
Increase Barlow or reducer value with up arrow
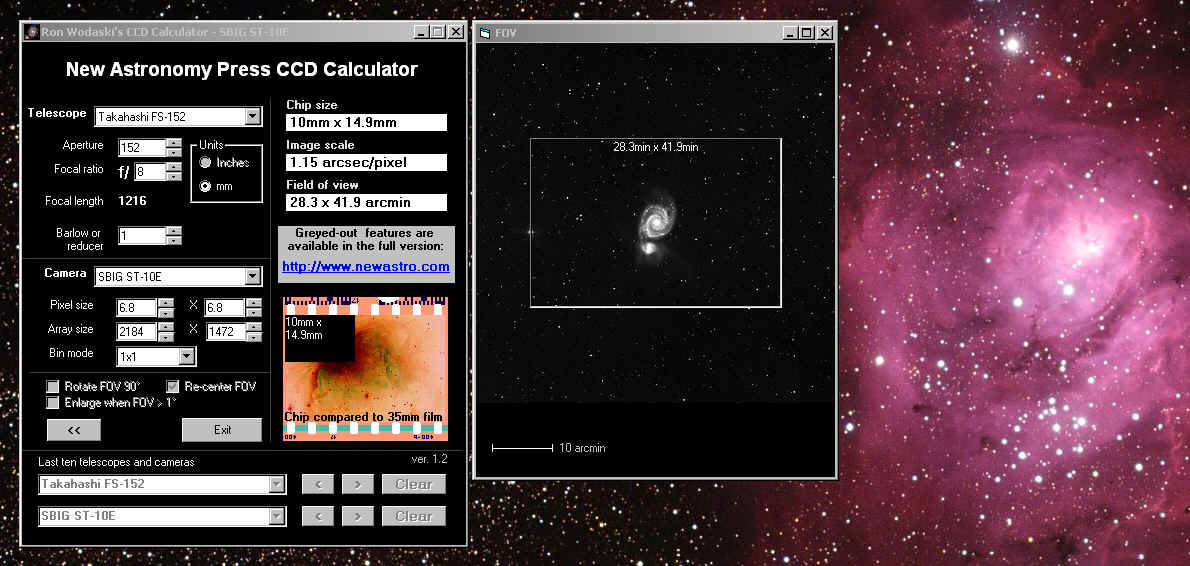coord(174,231)
